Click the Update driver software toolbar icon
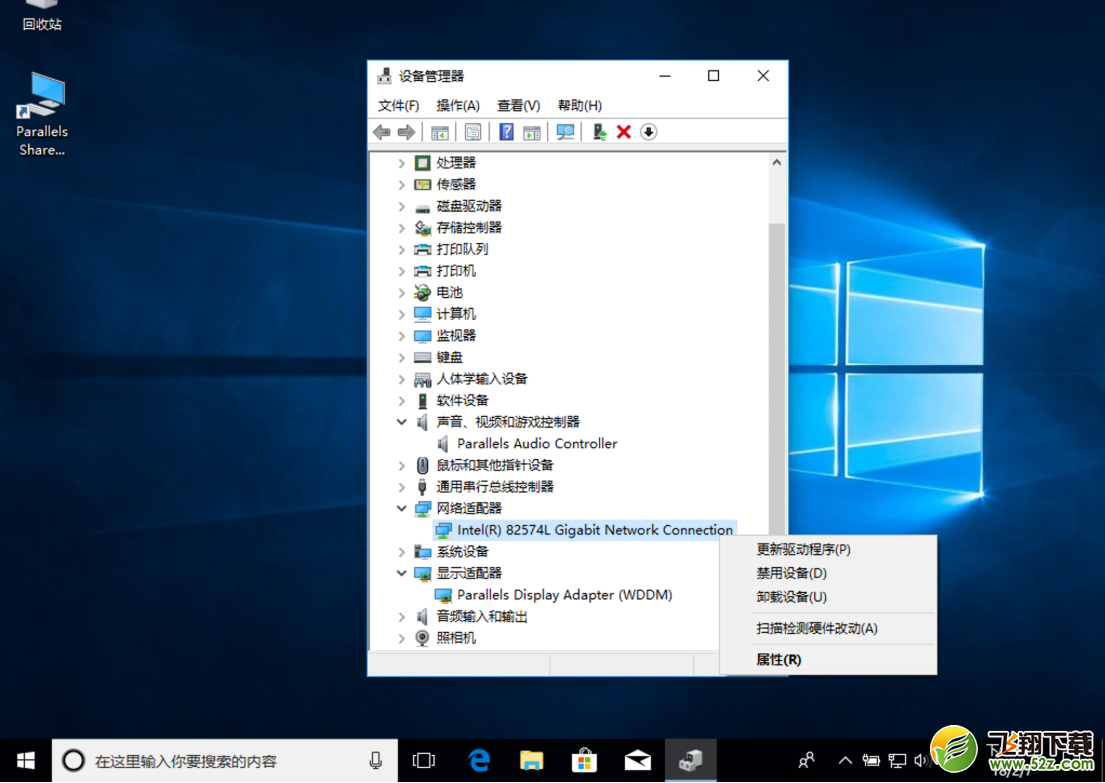The width and height of the screenshot is (1105, 783). pos(600,131)
